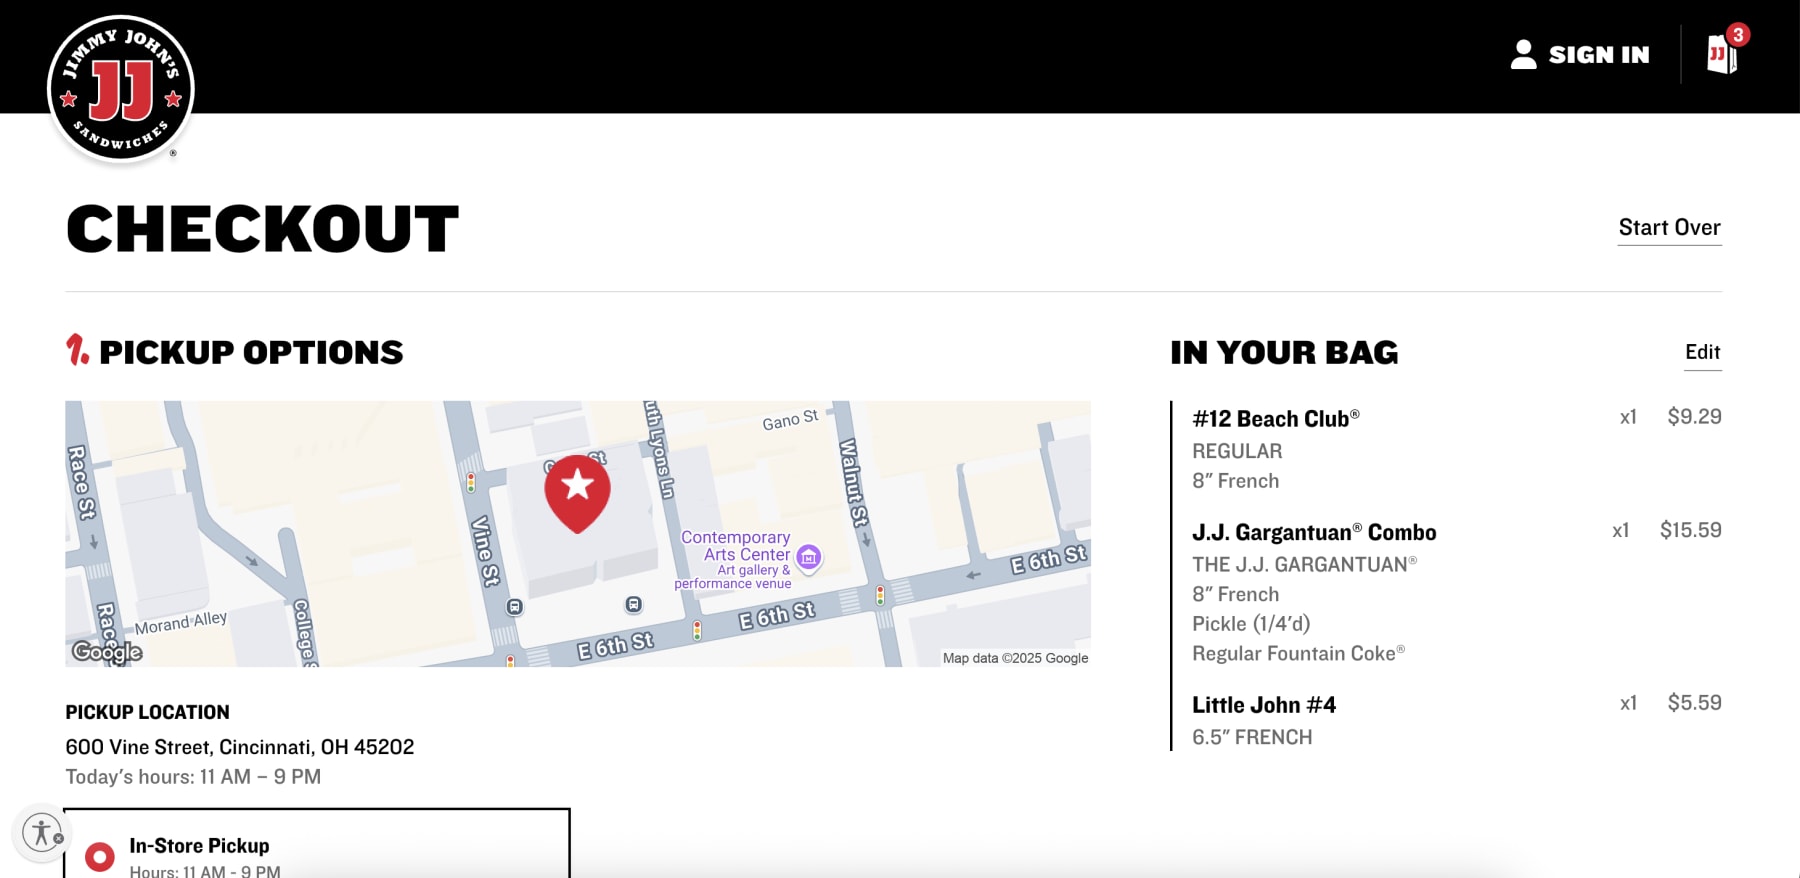1800x878 pixels.
Task: Click the transit stop icon above E 6th St
Action: 633,604
